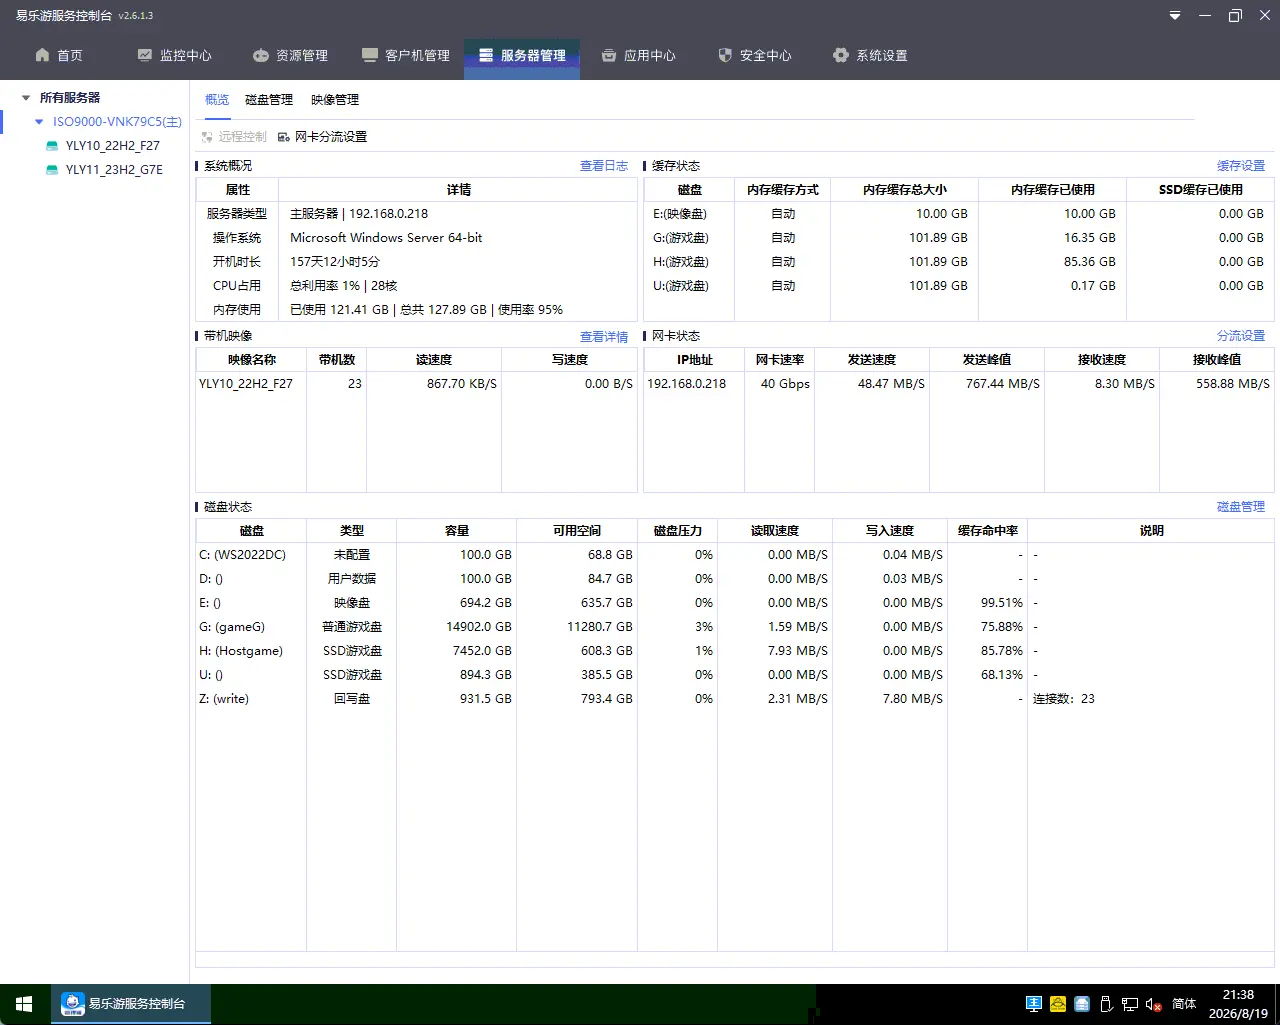Click the 服务器管理 server icon
1280x1025 pixels.
pos(486,55)
